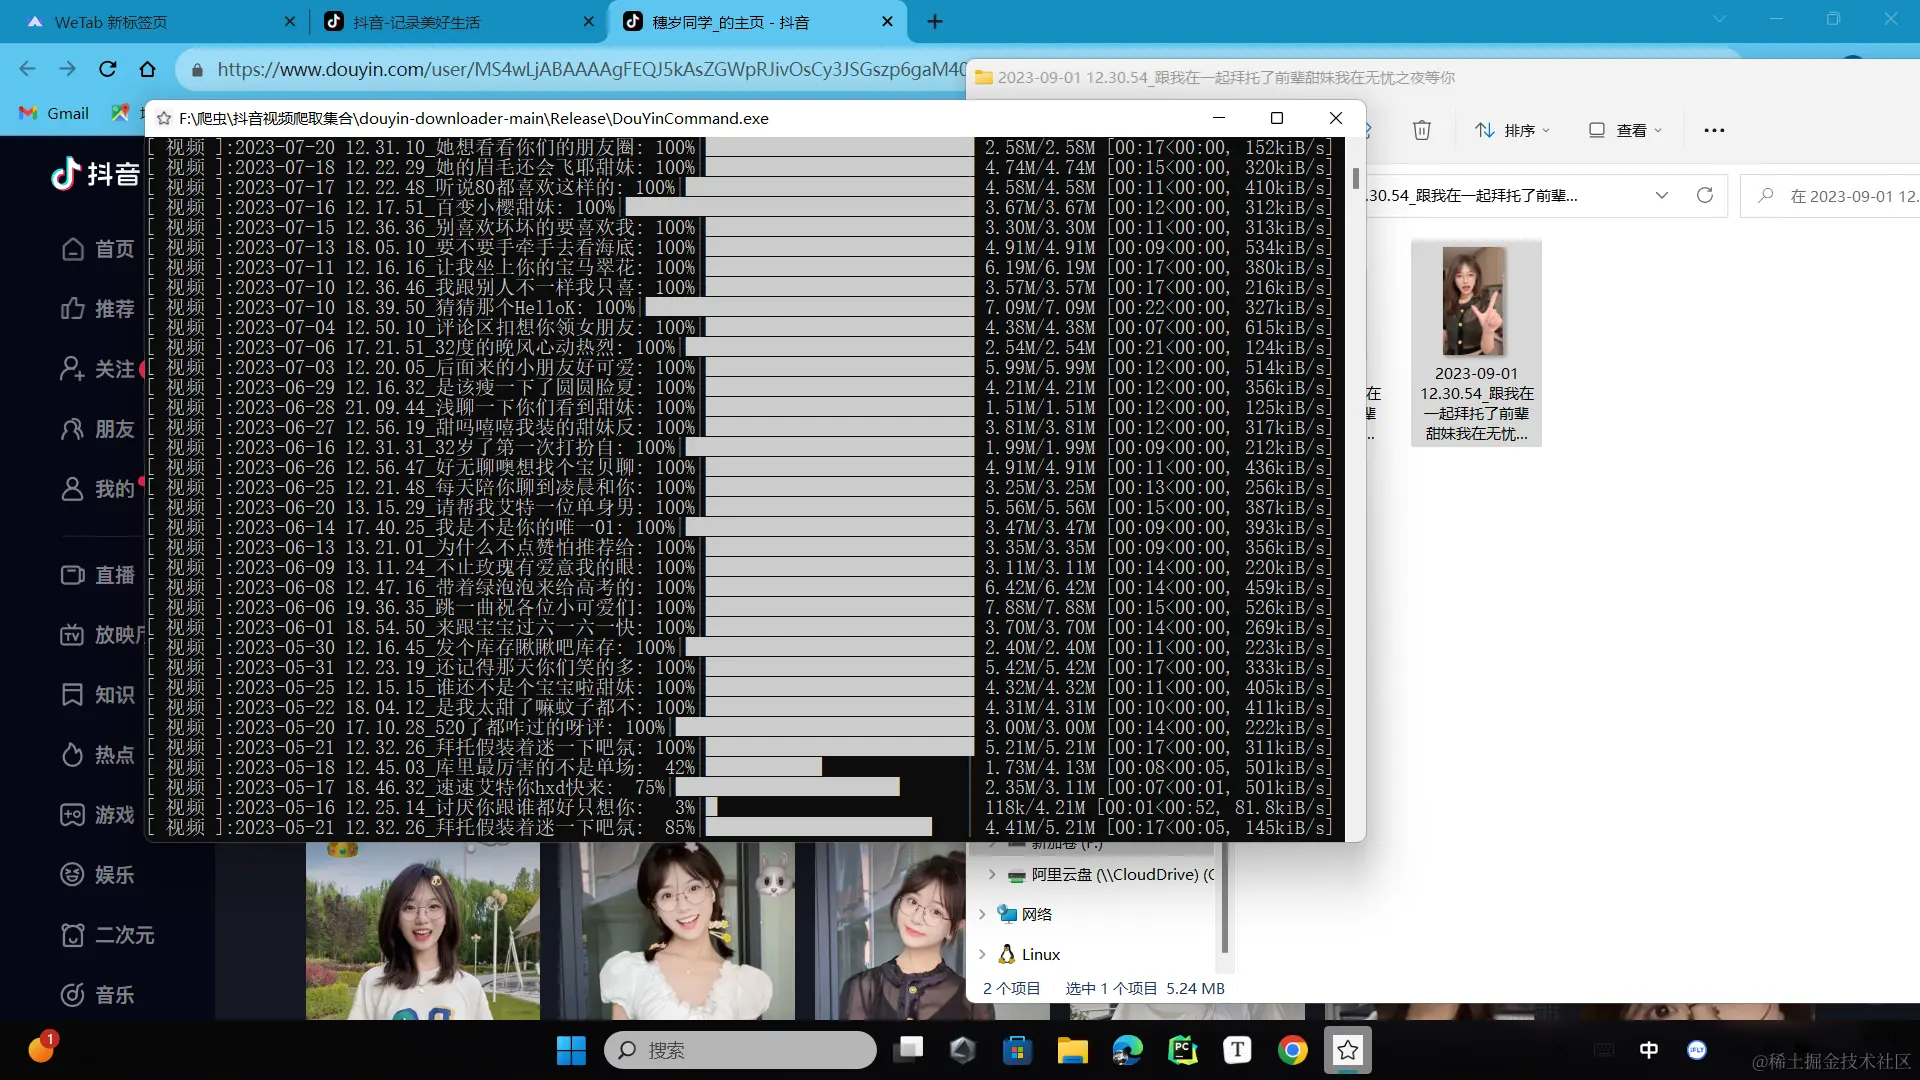Screen dimensions: 1920x1080
Task: Open PyCharm from the taskbar
Action: (1182, 1050)
